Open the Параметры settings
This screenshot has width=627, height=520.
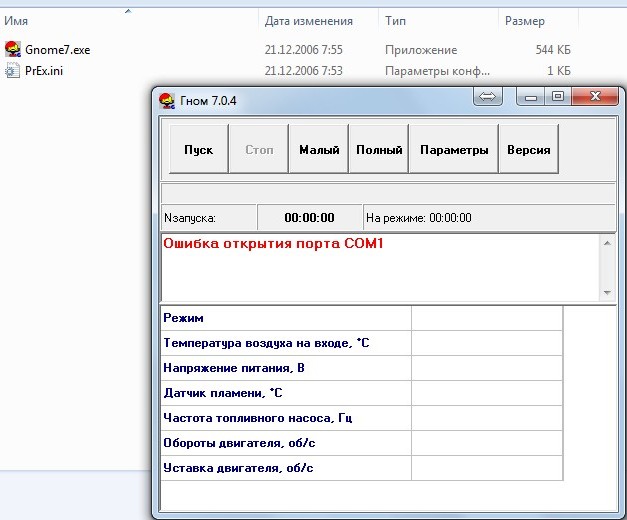coord(454,149)
